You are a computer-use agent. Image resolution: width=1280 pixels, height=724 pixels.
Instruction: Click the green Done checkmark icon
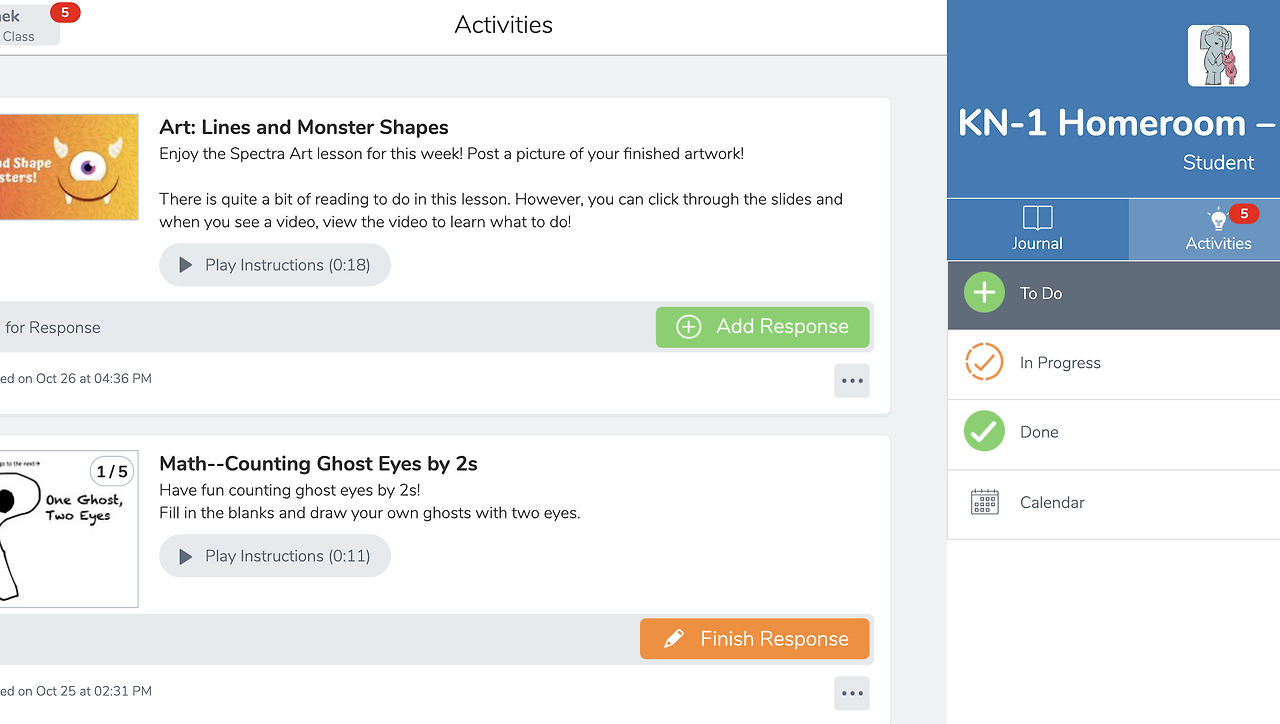(x=984, y=432)
